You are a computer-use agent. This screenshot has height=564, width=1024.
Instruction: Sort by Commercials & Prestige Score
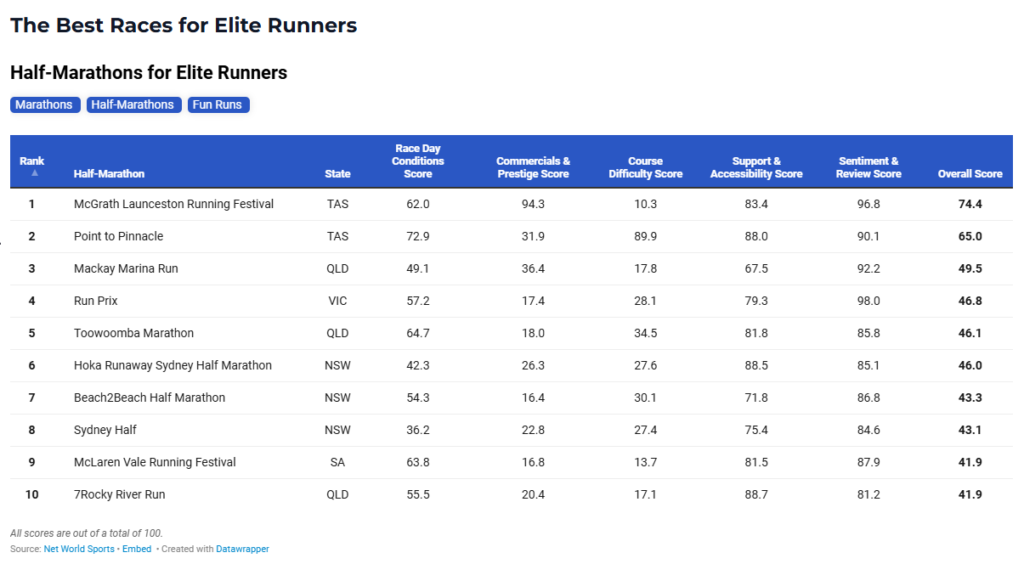click(533, 167)
